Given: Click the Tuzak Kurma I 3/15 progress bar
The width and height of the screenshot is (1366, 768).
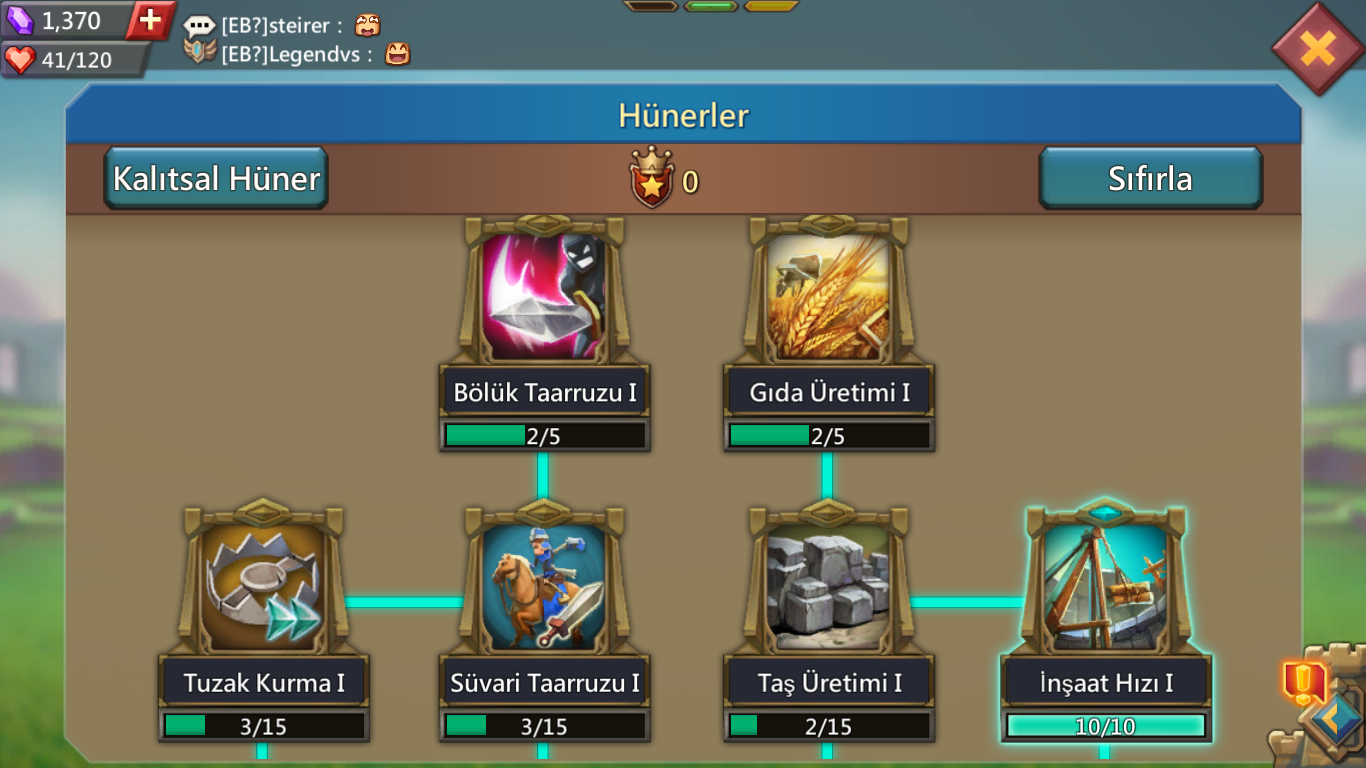Looking at the screenshot, I should pos(263,726).
